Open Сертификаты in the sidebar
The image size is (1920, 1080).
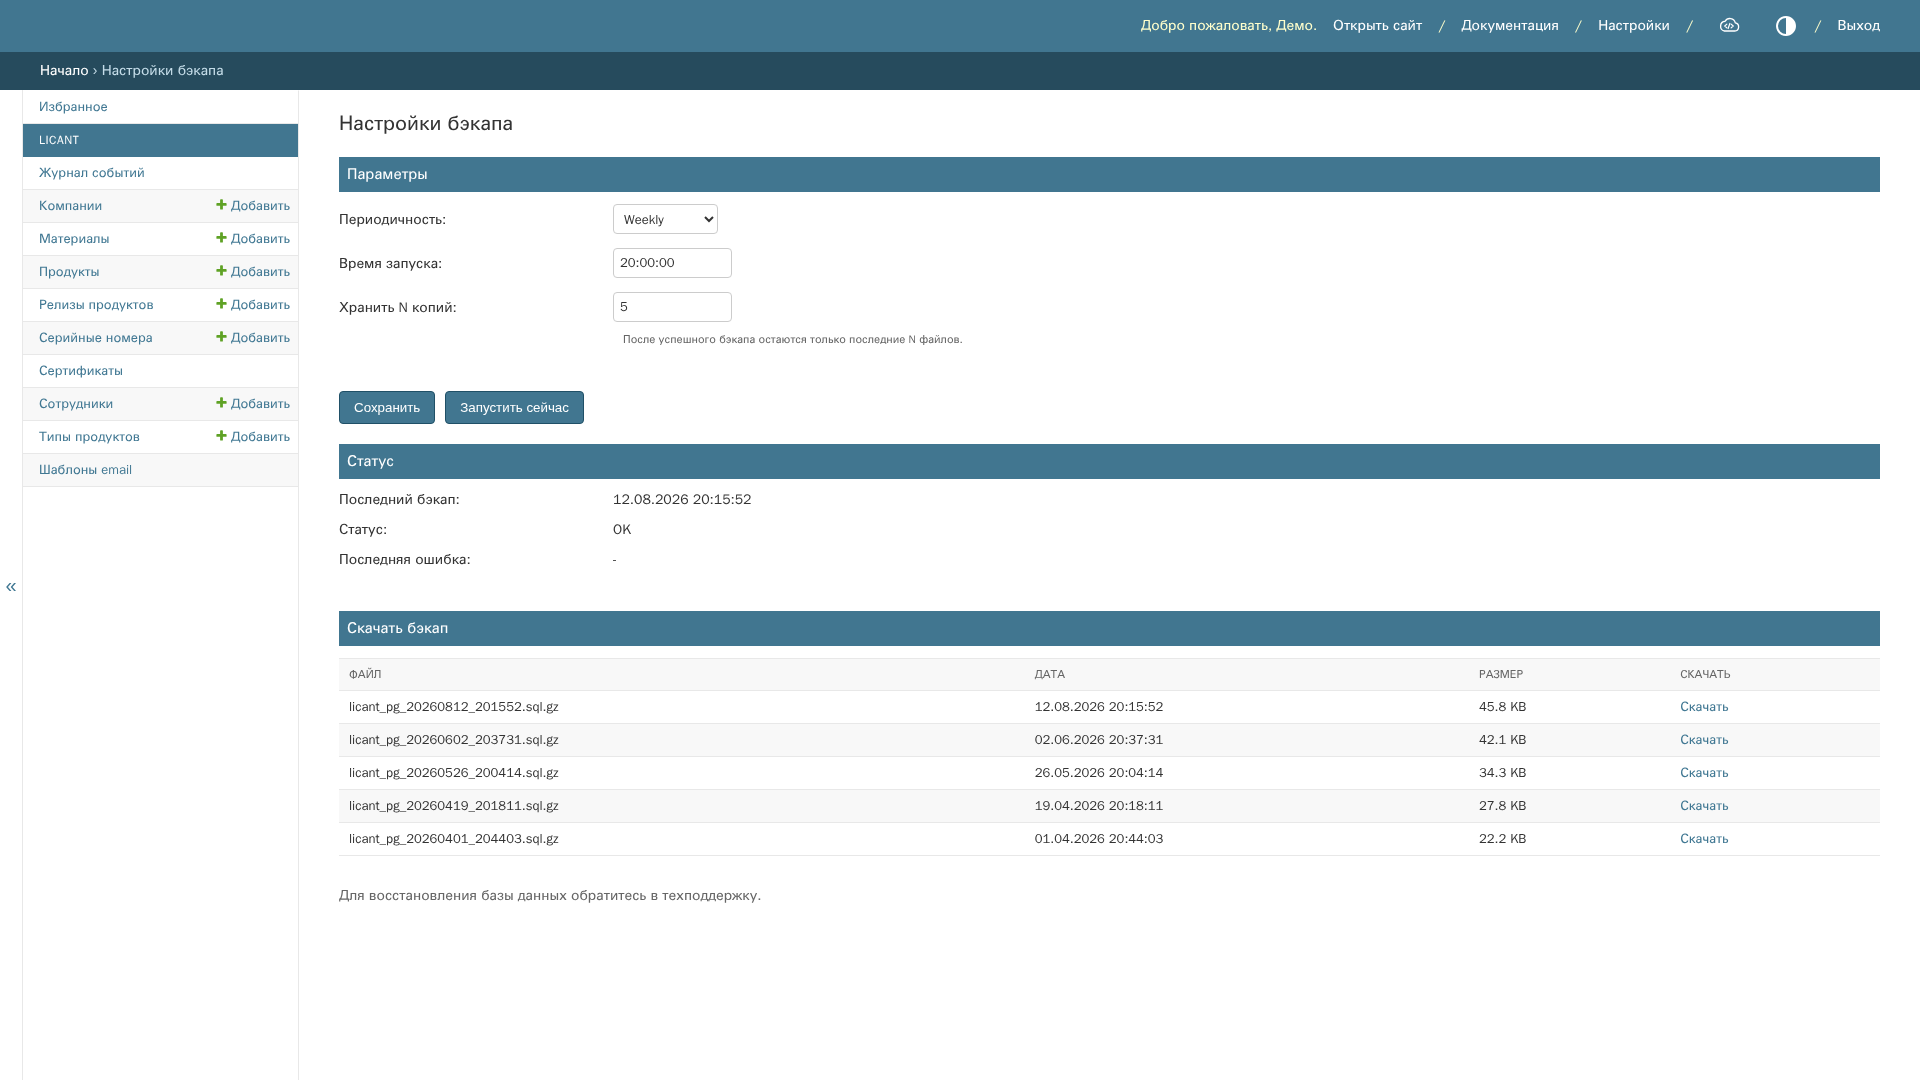[x=81, y=371]
